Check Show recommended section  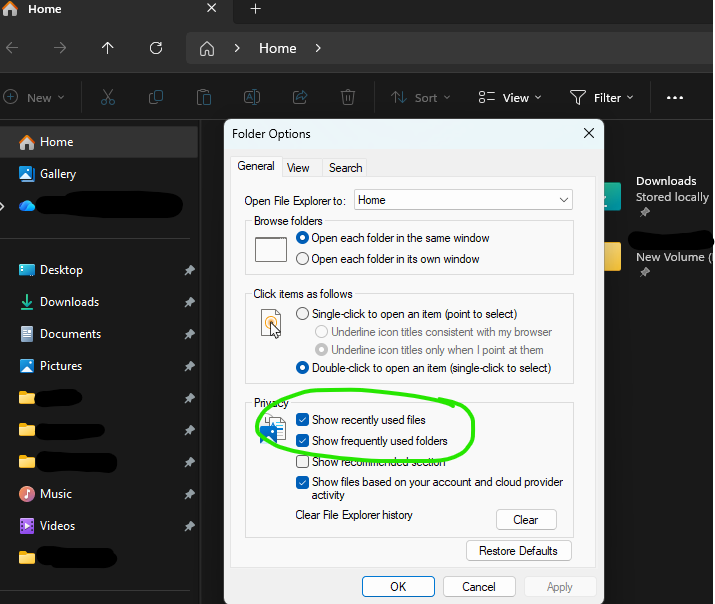pos(302,461)
